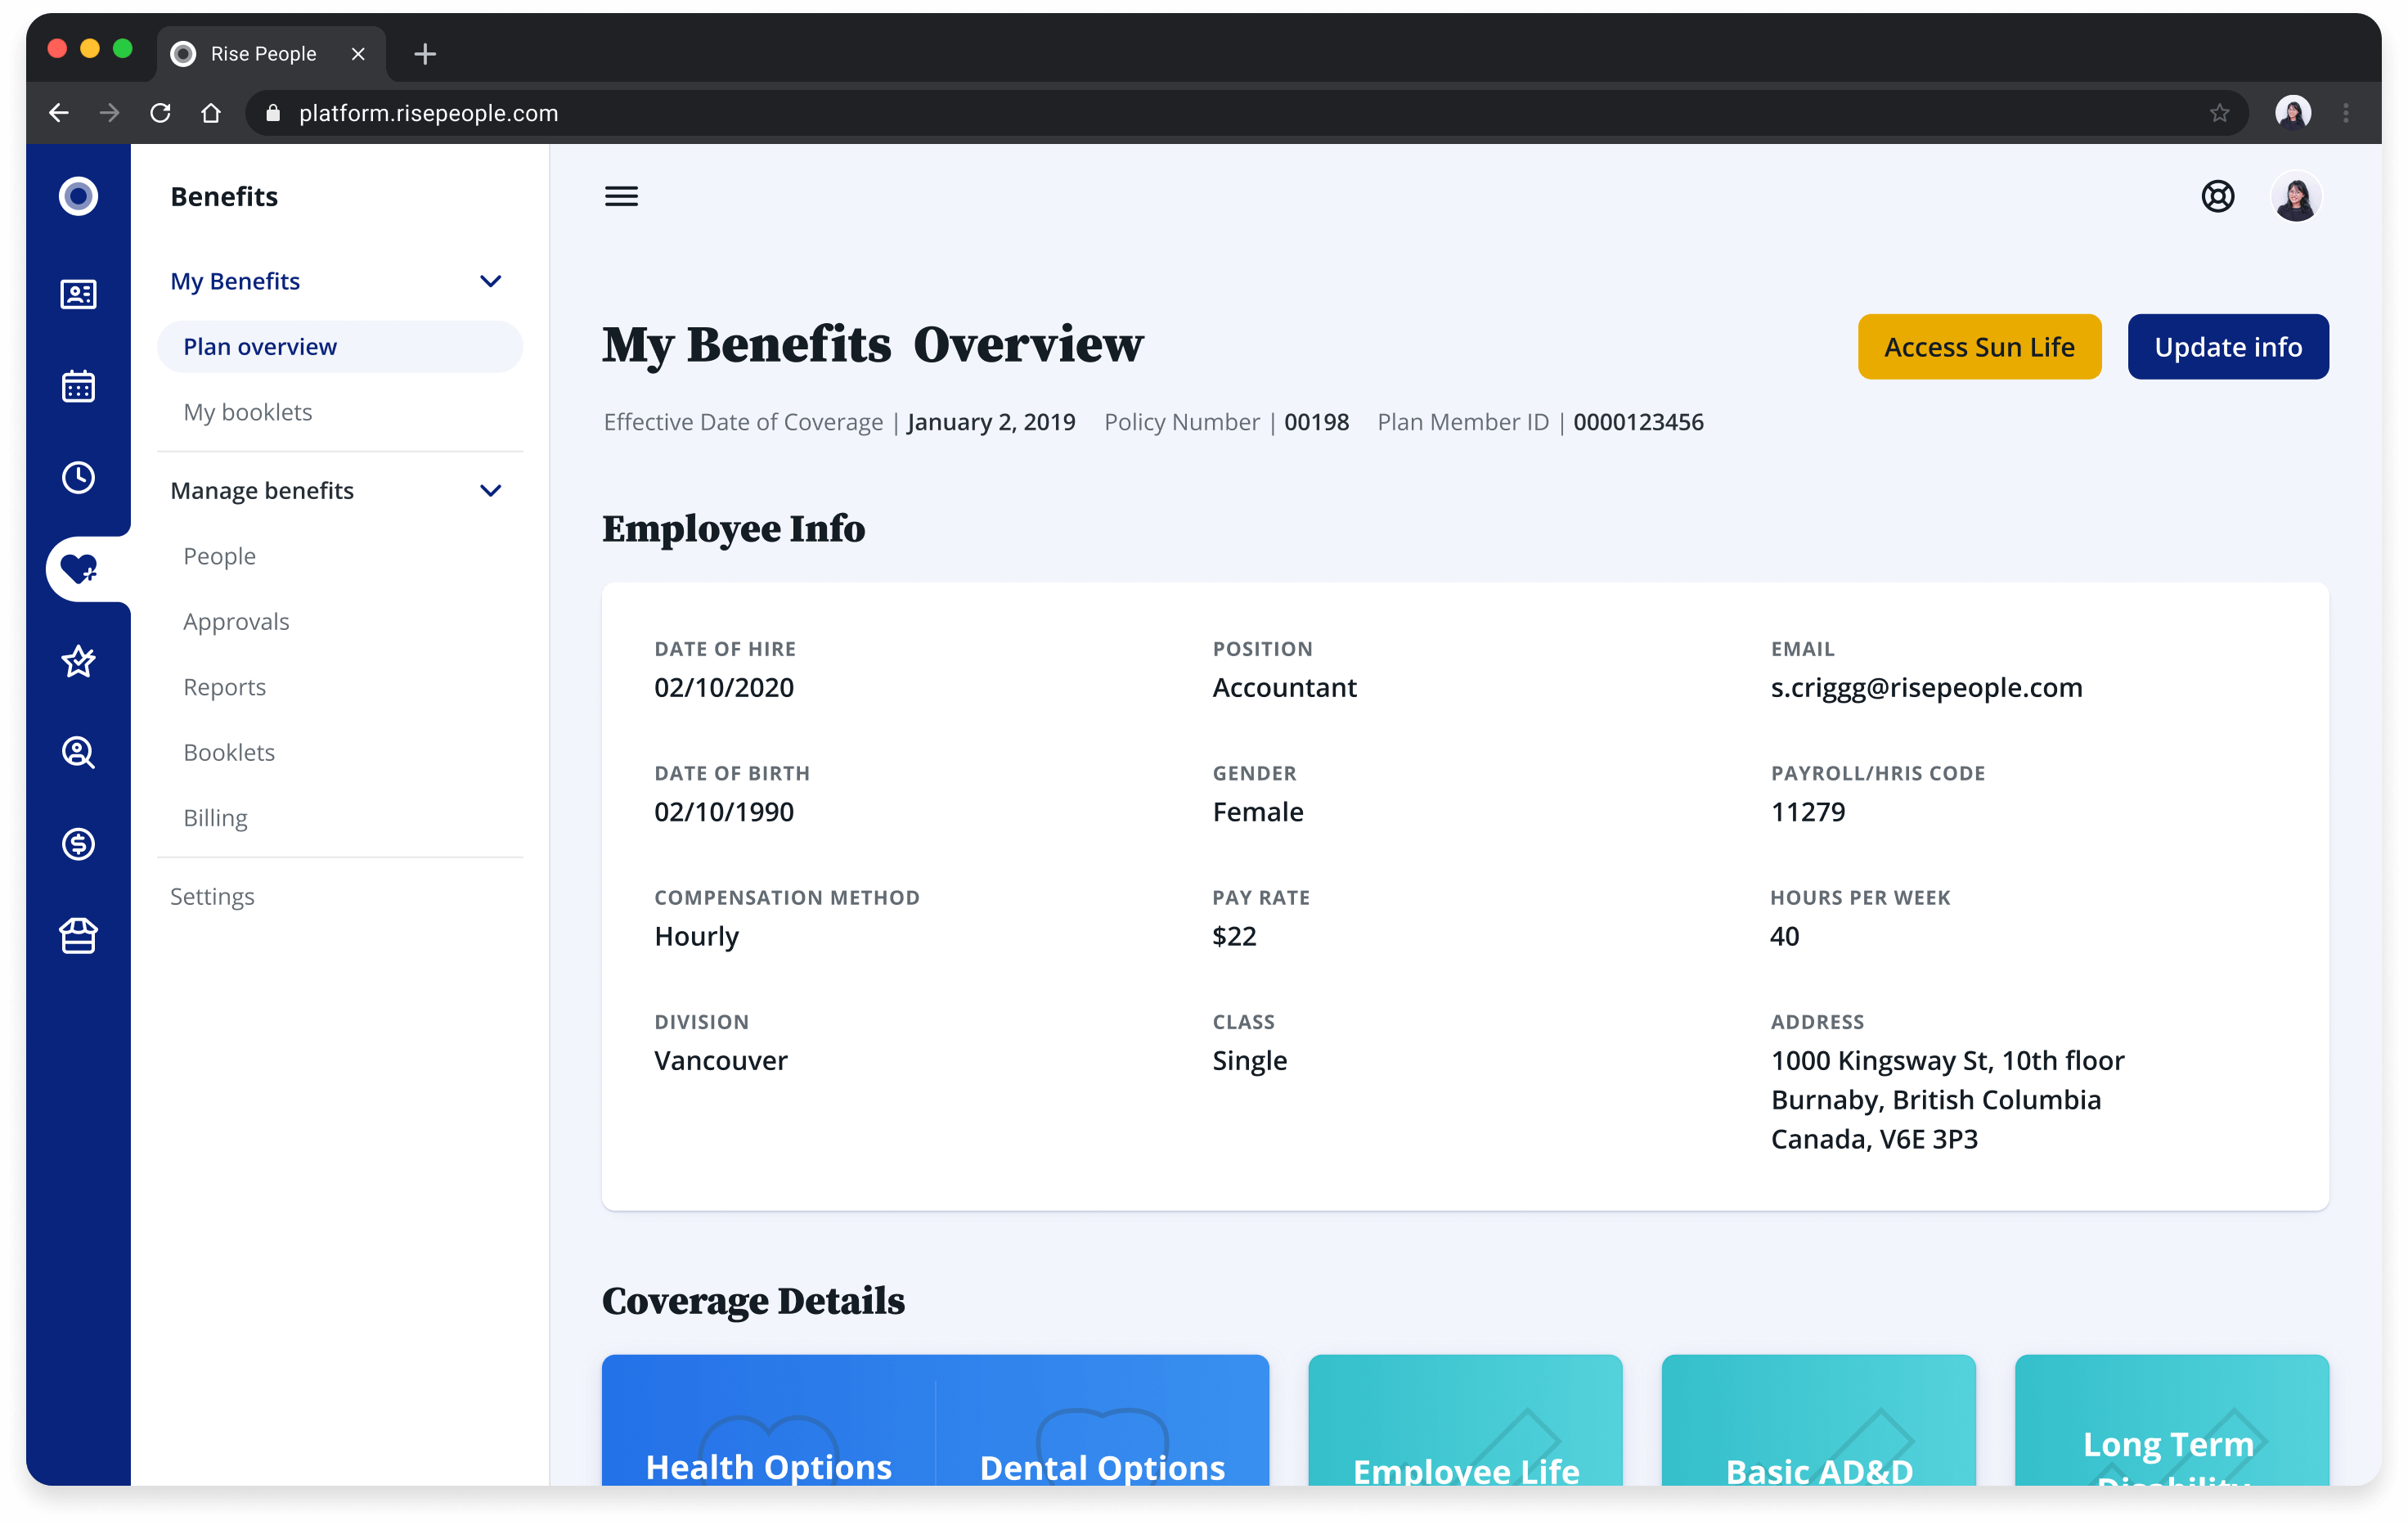Click the Manage benefits heading
The width and height of the screenshot is (2408, 1525).
coord(262,490)
